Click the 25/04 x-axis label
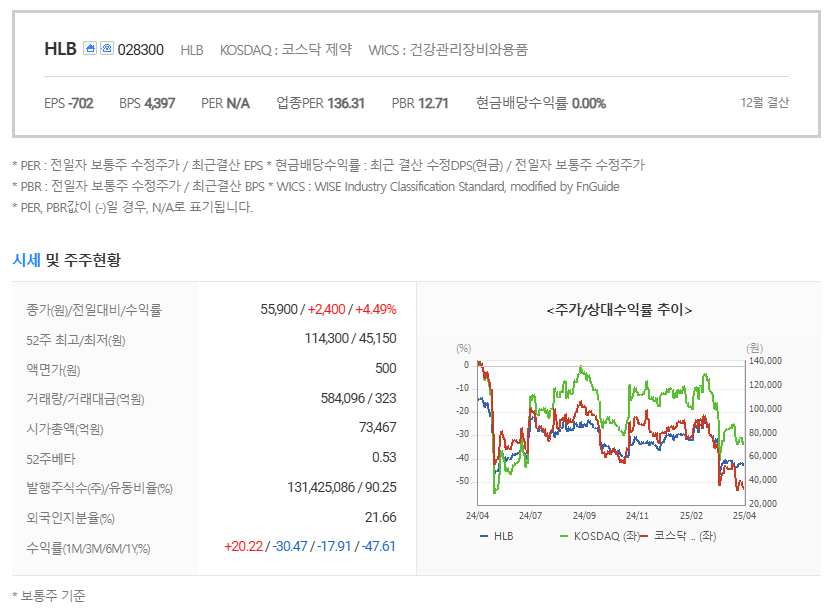 (744, 515)
